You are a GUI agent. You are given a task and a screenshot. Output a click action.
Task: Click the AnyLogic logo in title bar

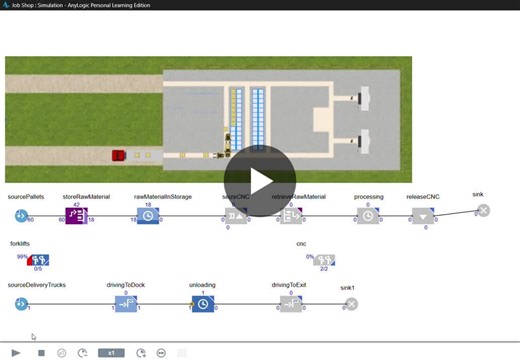coord(6,5)
